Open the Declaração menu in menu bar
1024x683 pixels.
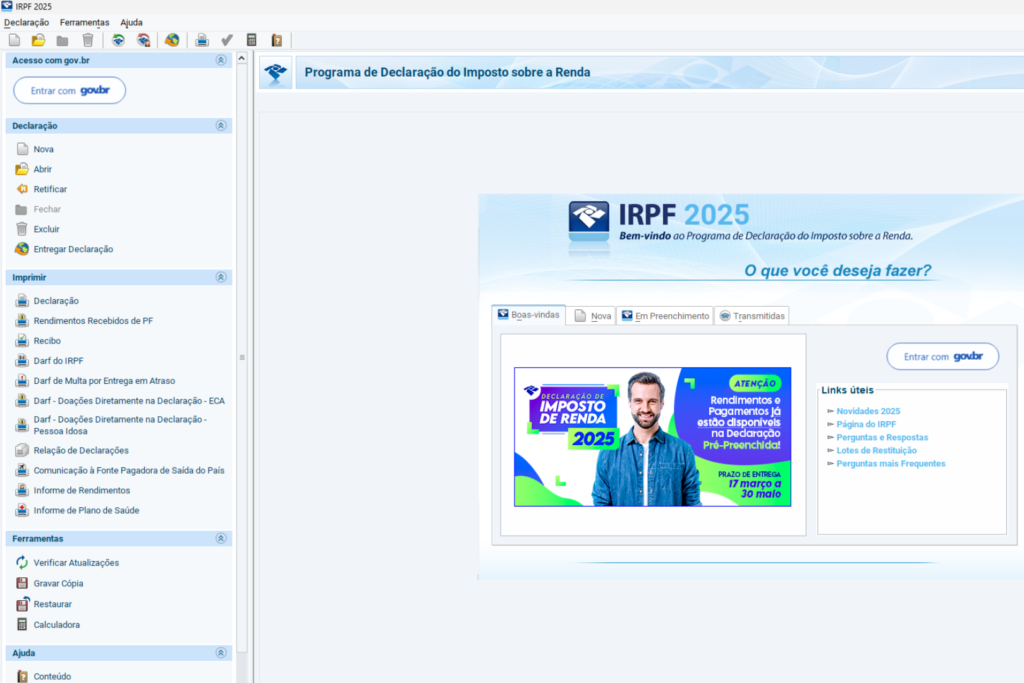click(26, 22)
